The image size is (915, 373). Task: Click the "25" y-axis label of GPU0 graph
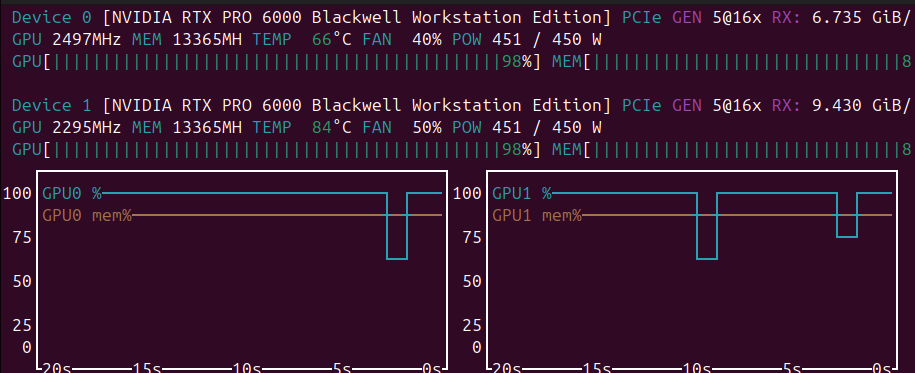point(22,325)
